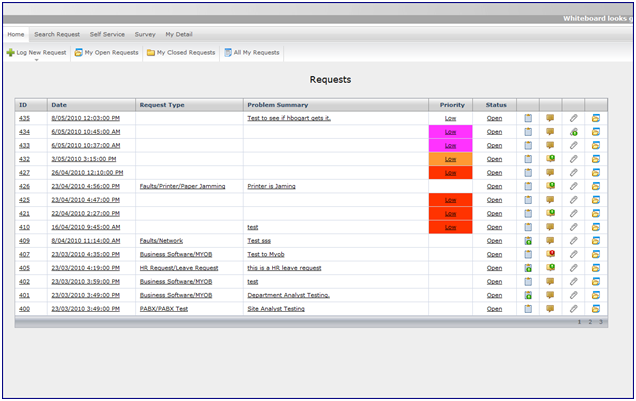
Task: Go to the Survey tab
Action: pyautogui.click(x=145, y=34)
